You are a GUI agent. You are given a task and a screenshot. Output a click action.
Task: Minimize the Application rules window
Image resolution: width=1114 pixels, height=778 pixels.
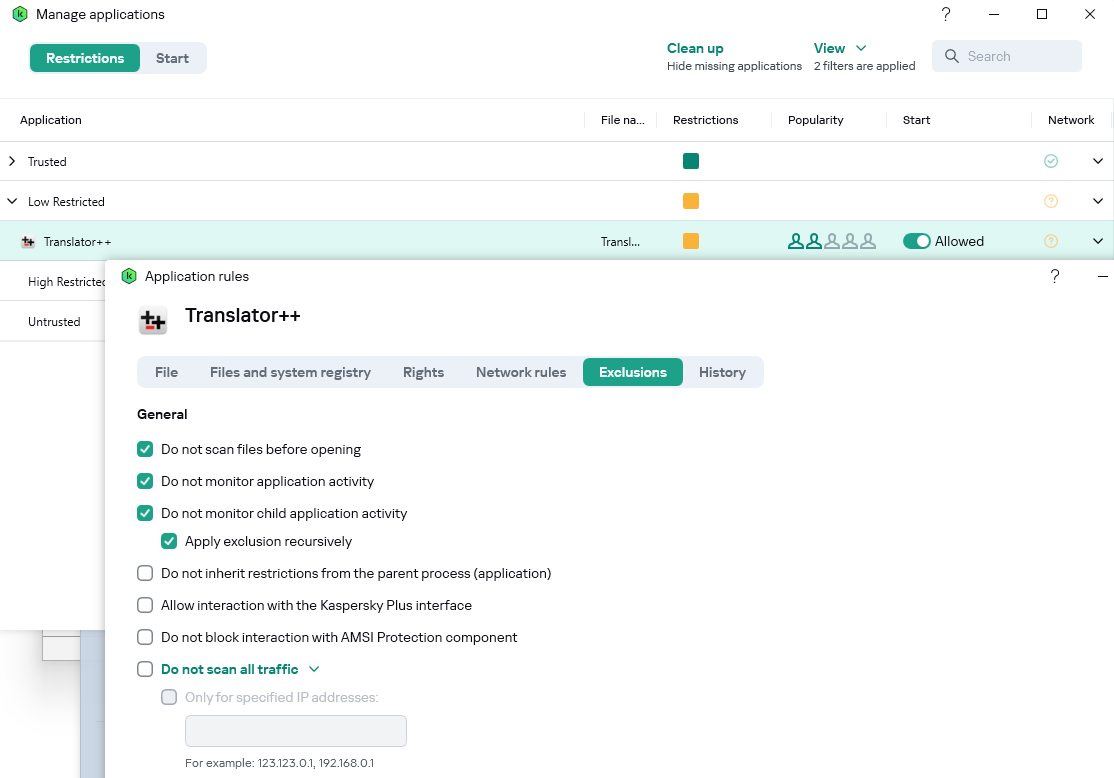click(x=1103, y=276)
